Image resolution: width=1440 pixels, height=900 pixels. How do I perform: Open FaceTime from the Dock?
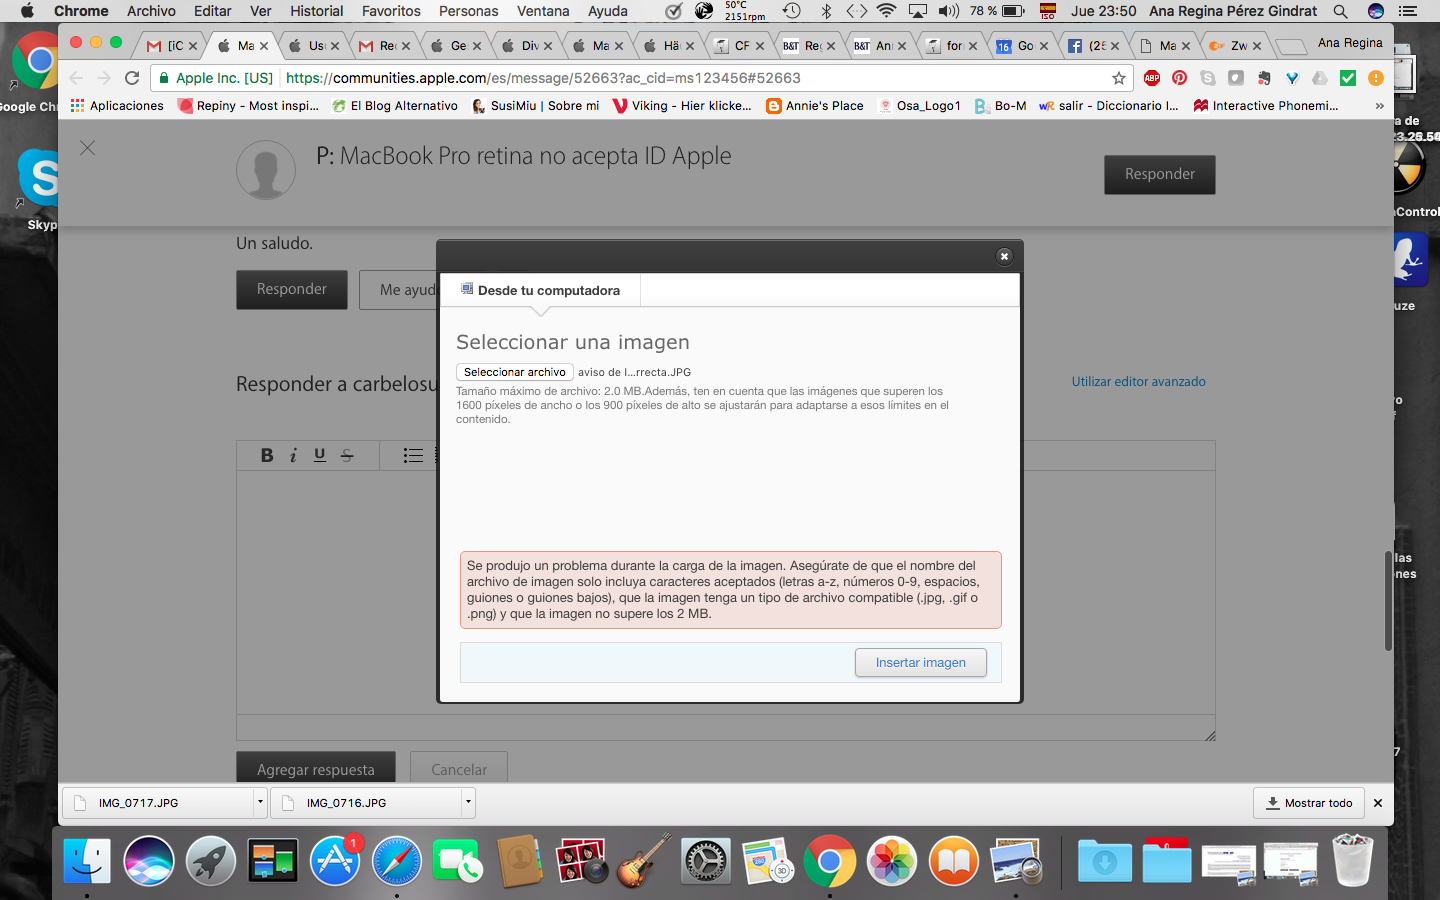458,860
